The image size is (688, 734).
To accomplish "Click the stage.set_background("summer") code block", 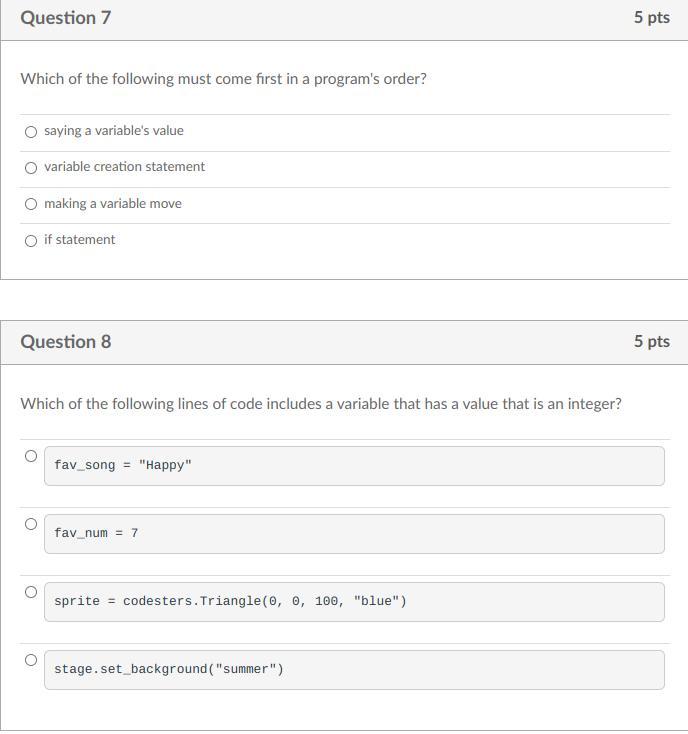I will (x=354, y=670).
